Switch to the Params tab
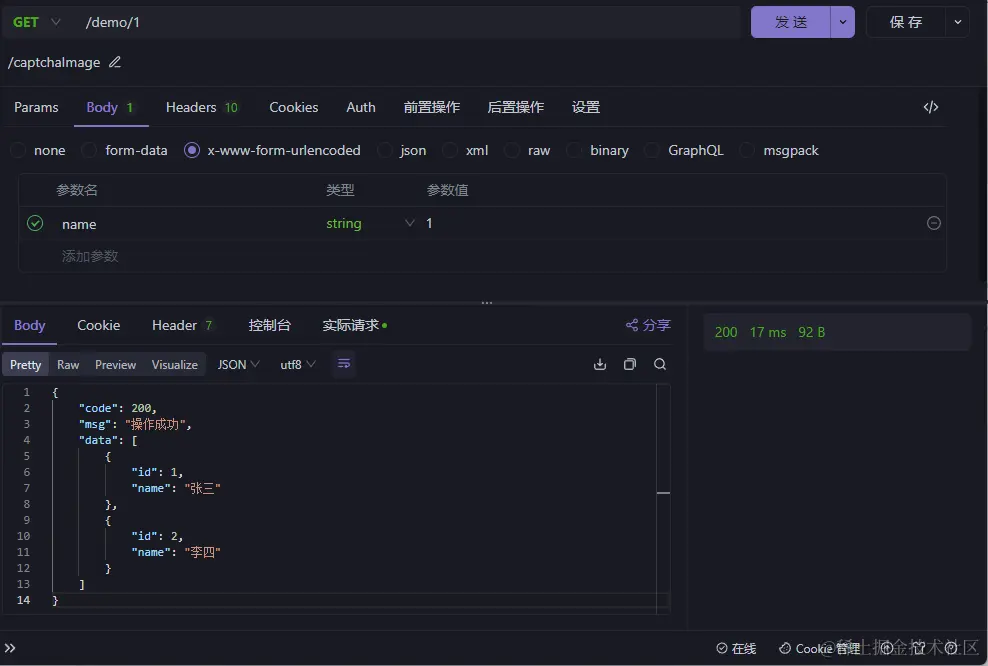Viewport: 988px width, 666px height. (x=36, y=107)
